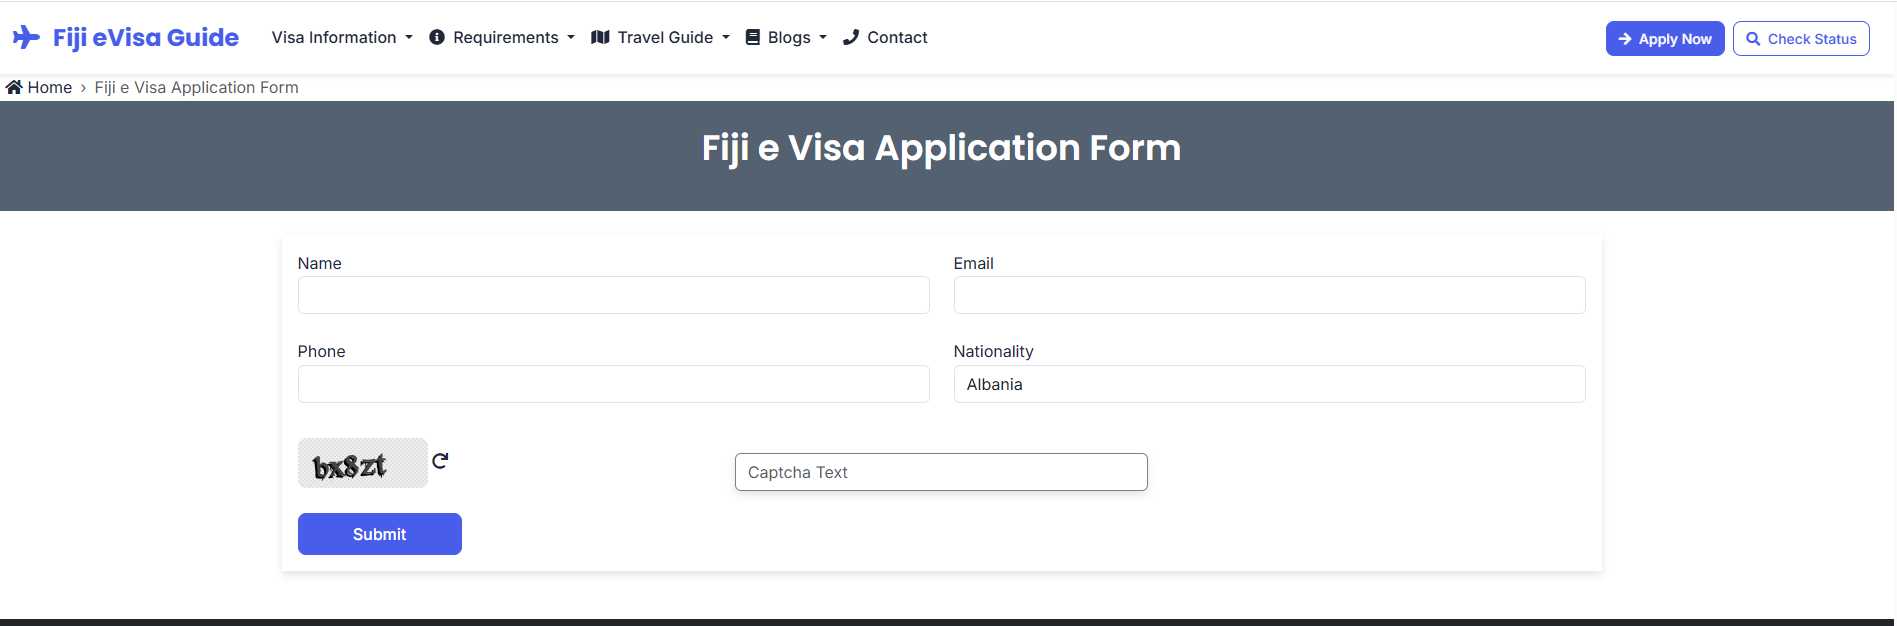Click the phone icon beside Contact
The height and width of the screenshot is (626, 1897).
point(851,37)
